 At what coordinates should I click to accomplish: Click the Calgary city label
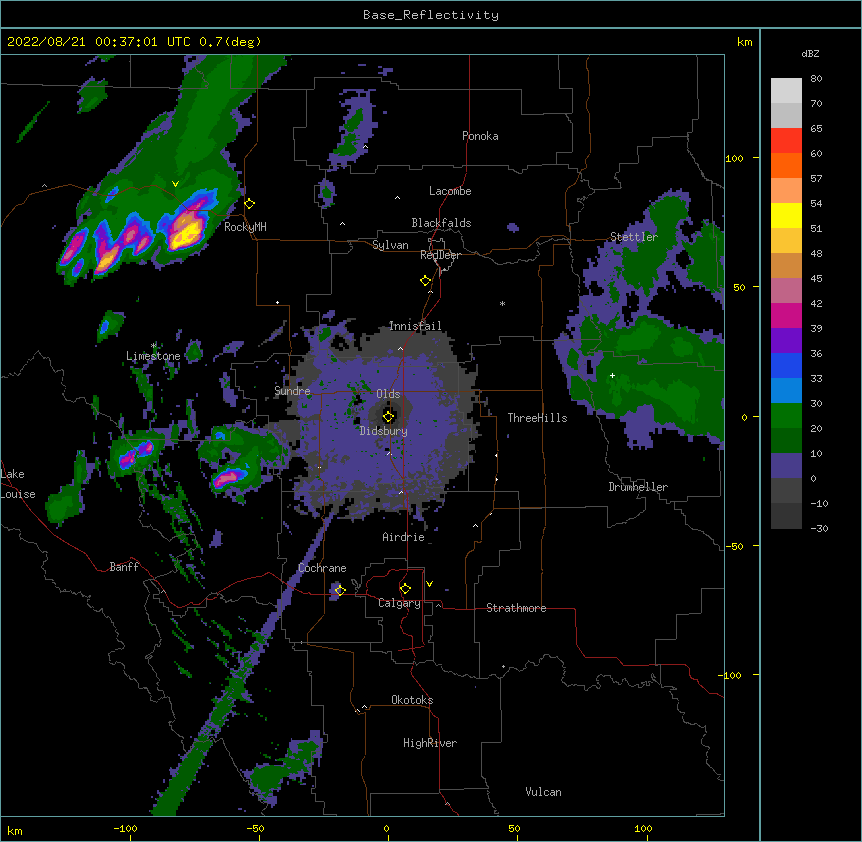coord(399,603)
